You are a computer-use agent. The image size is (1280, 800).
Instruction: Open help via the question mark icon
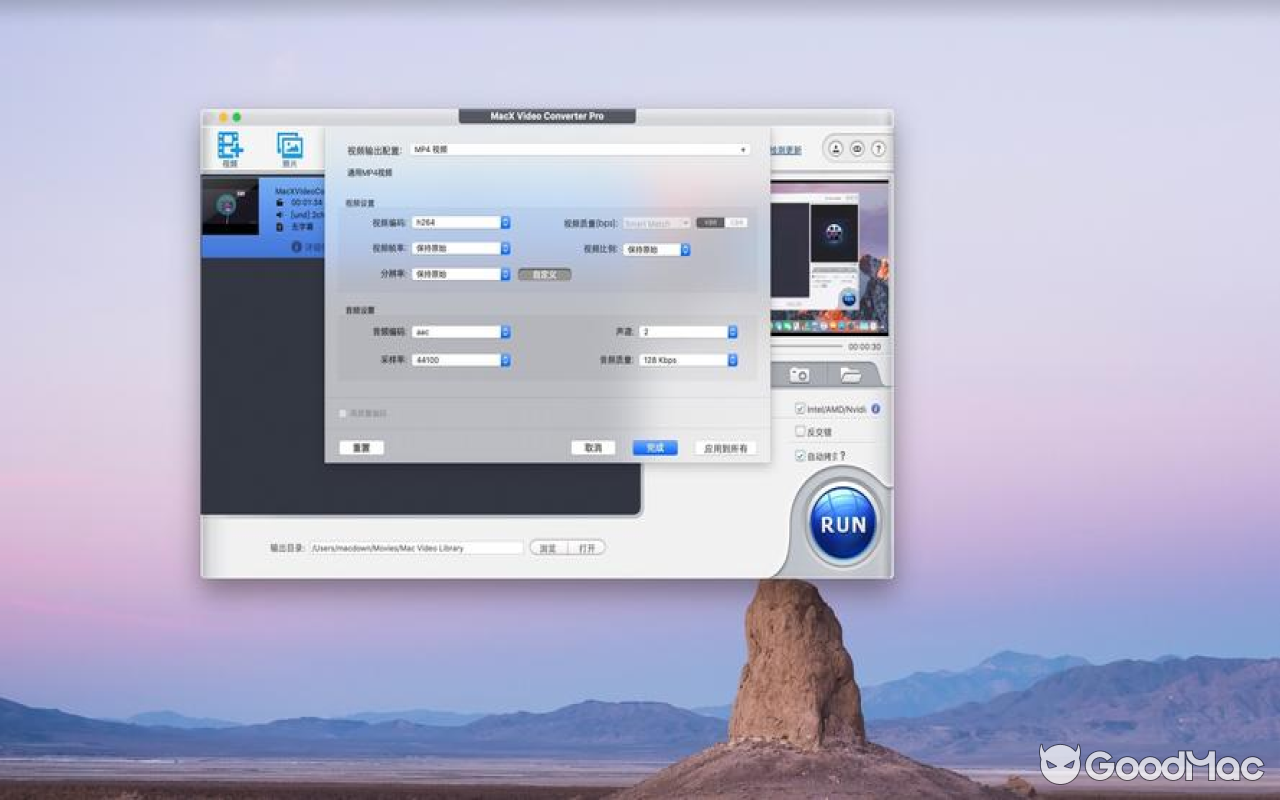(878, 148)
